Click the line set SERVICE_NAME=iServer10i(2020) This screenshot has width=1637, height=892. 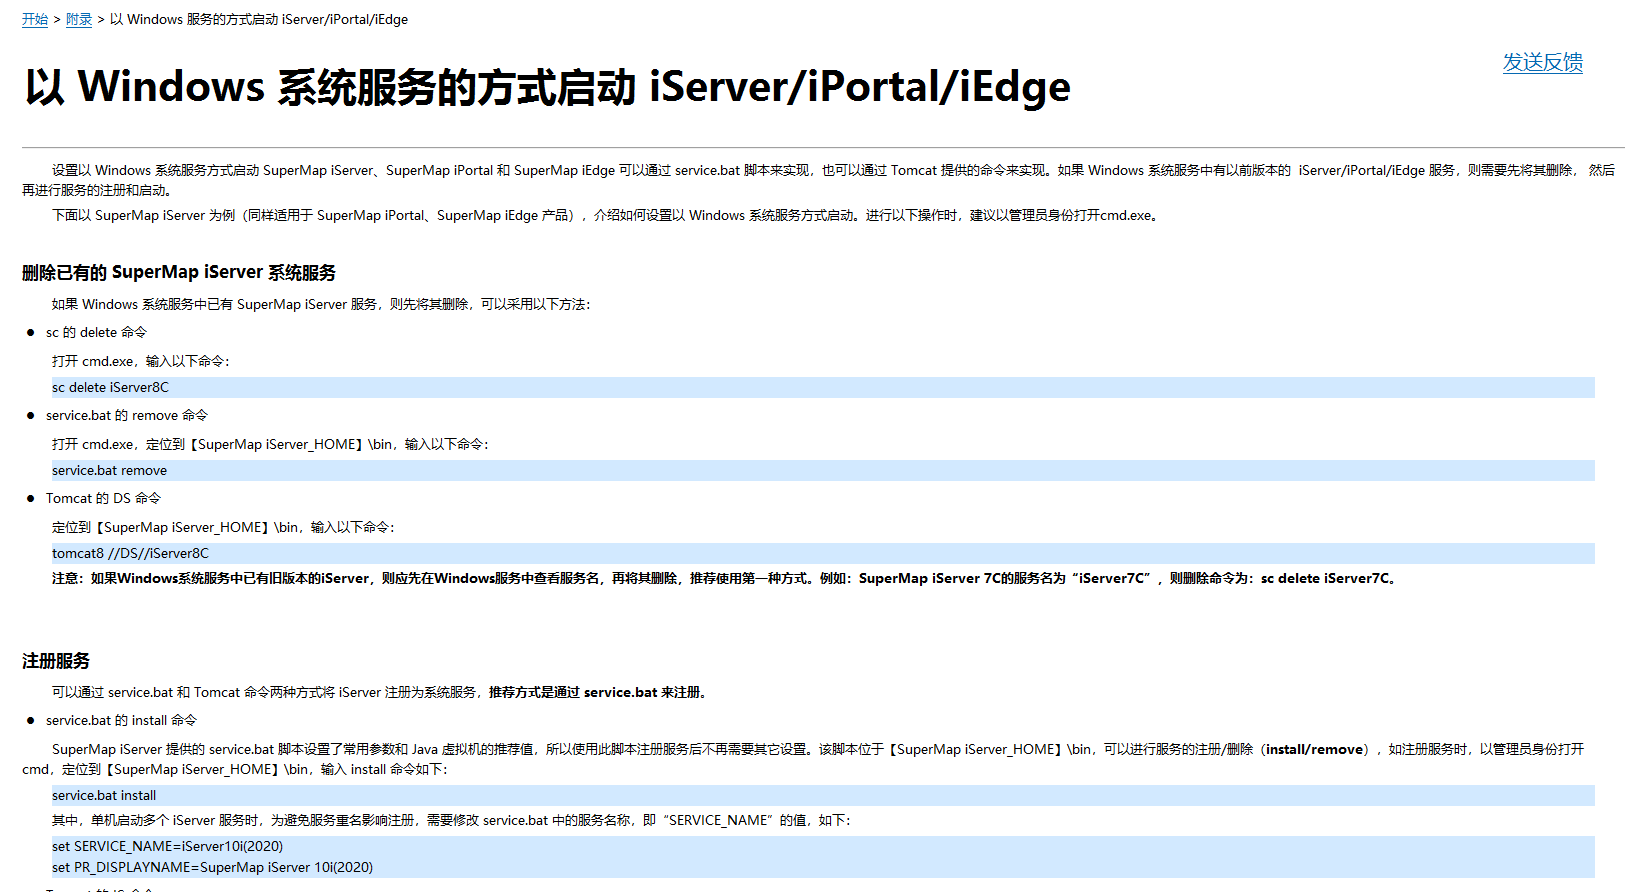click(x=168, y=846)
